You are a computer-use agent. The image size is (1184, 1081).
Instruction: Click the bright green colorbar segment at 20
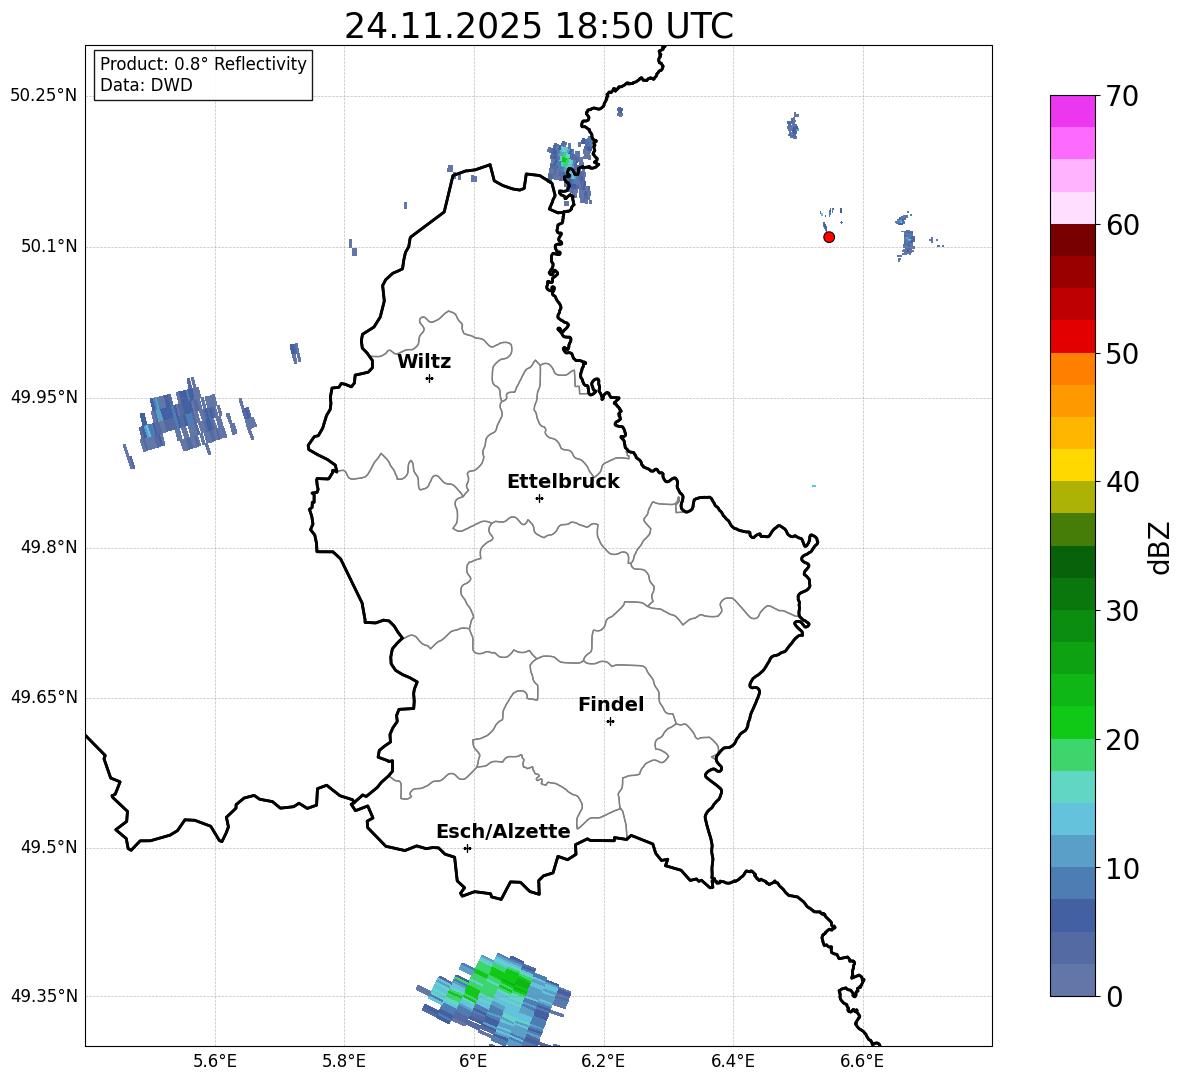(1073, 722)
